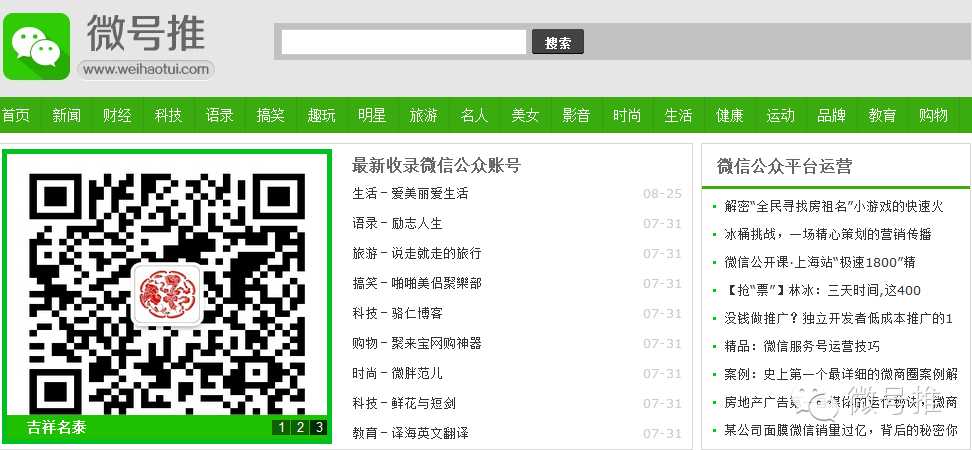Open the 购物 category
The width and height of the screenshot is (972, 450).
pos(933,115)
